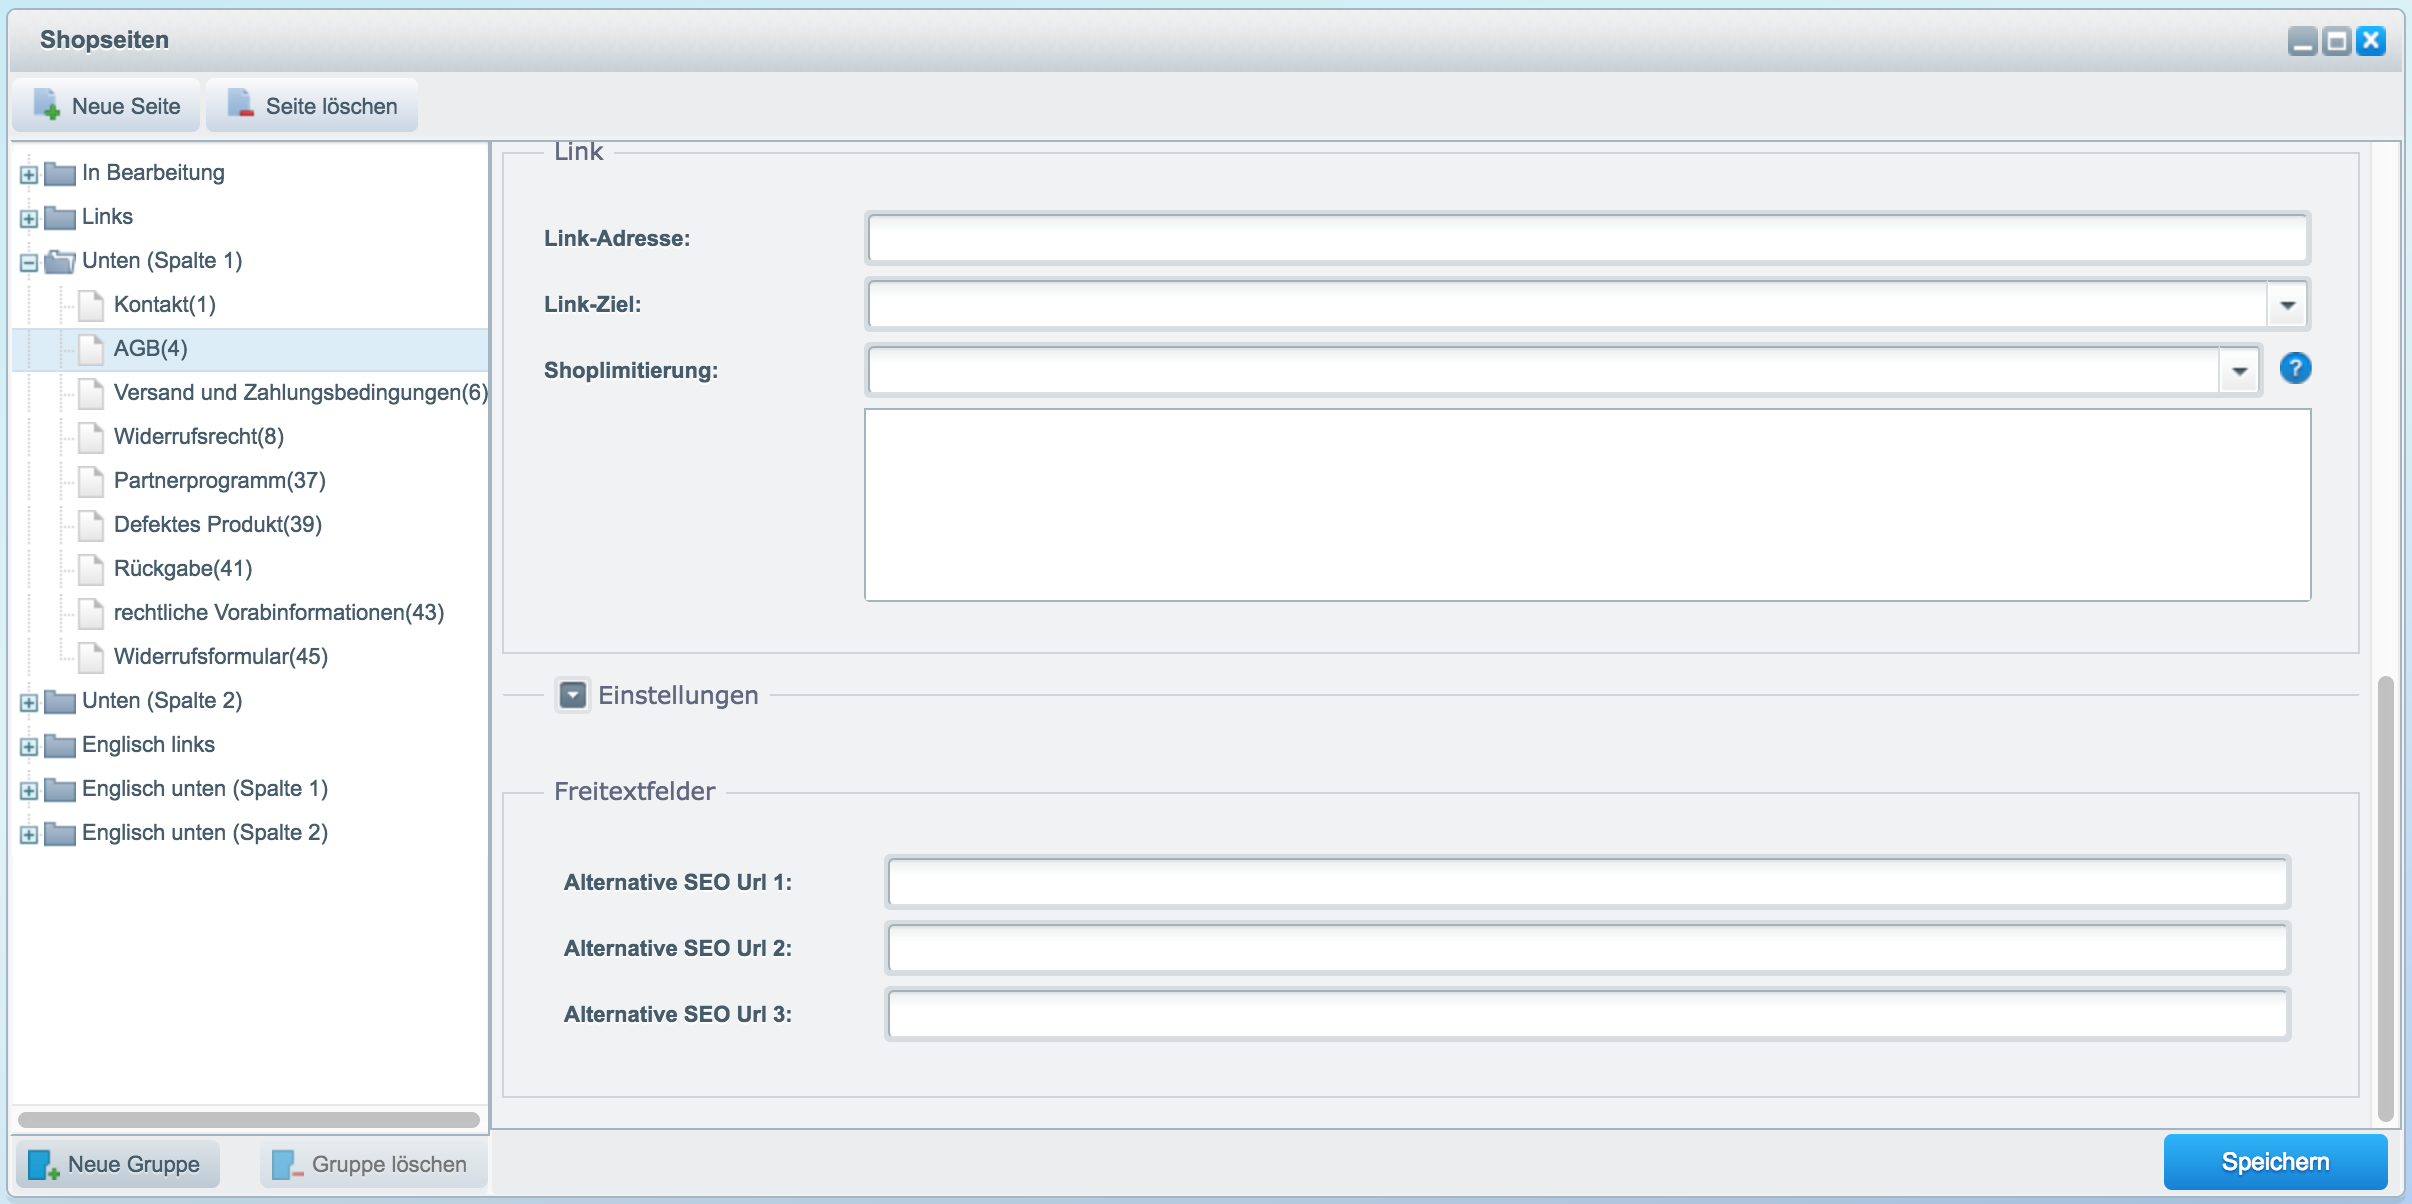
Task: Click the tree panel horizontal scrollbar
Action: [249, 1120]
